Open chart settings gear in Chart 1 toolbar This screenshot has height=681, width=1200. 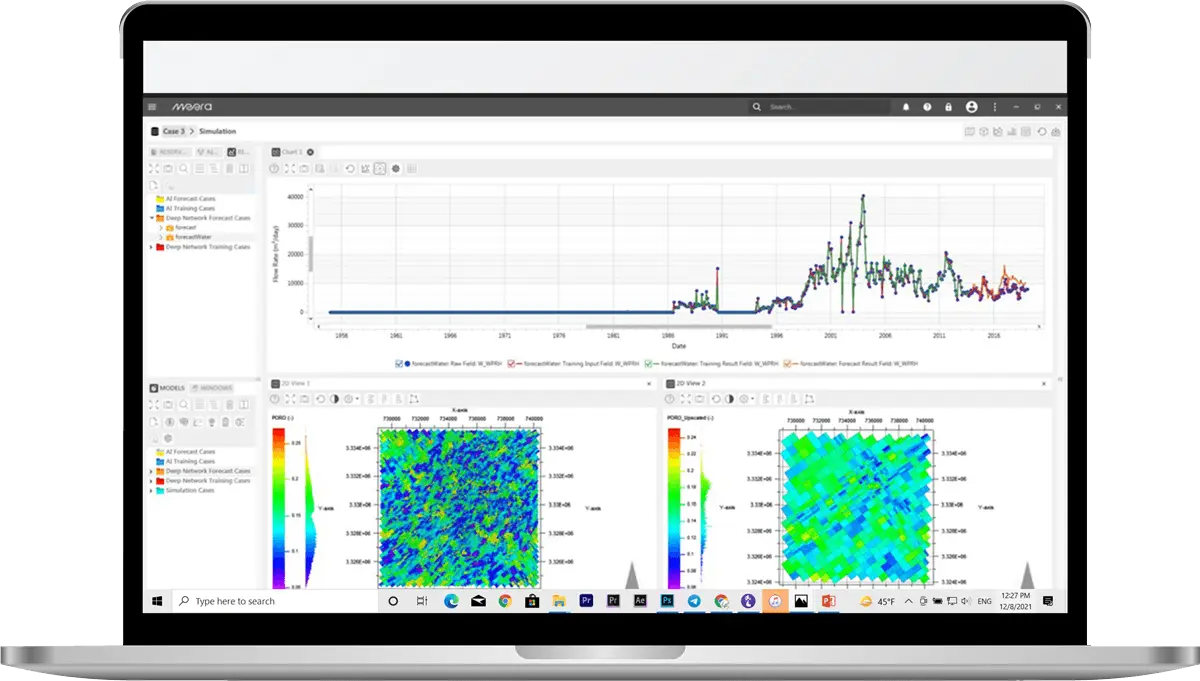(x=396, y=169)
